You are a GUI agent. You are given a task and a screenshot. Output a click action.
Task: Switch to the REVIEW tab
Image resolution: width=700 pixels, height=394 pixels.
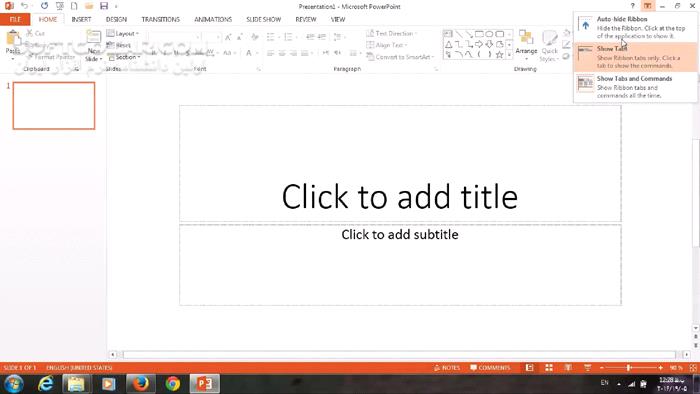[x=306, y=19]
